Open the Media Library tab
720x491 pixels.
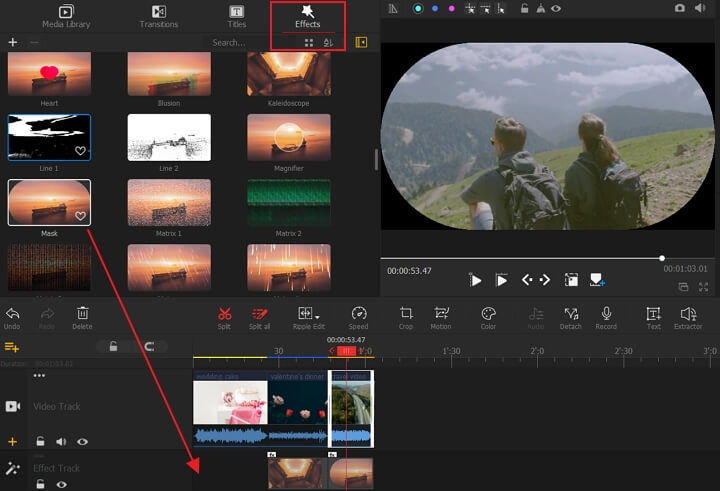pyautogui.click(x=66, y=15)
